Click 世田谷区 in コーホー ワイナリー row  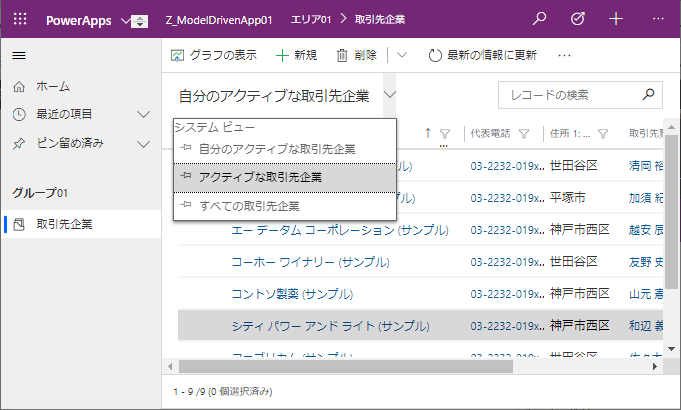click(x=574, y=262)
